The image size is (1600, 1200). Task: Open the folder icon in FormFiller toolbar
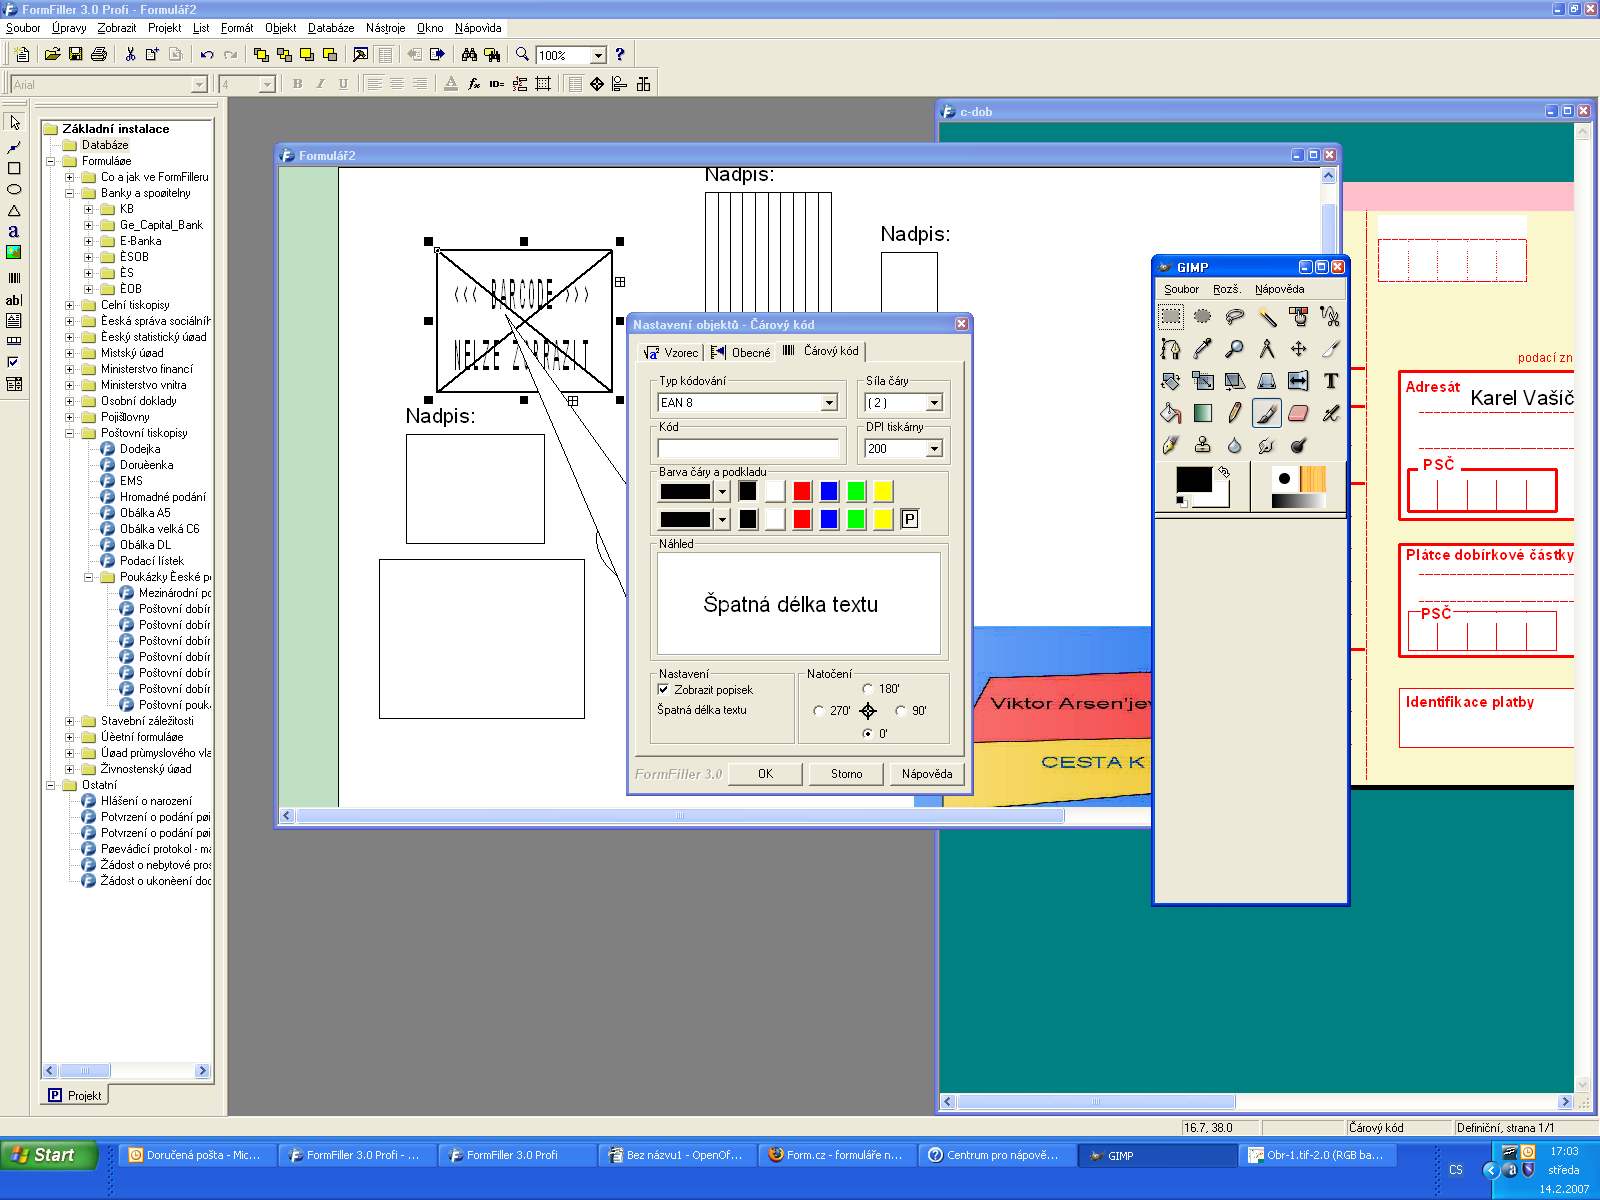[x=52, y=54]
